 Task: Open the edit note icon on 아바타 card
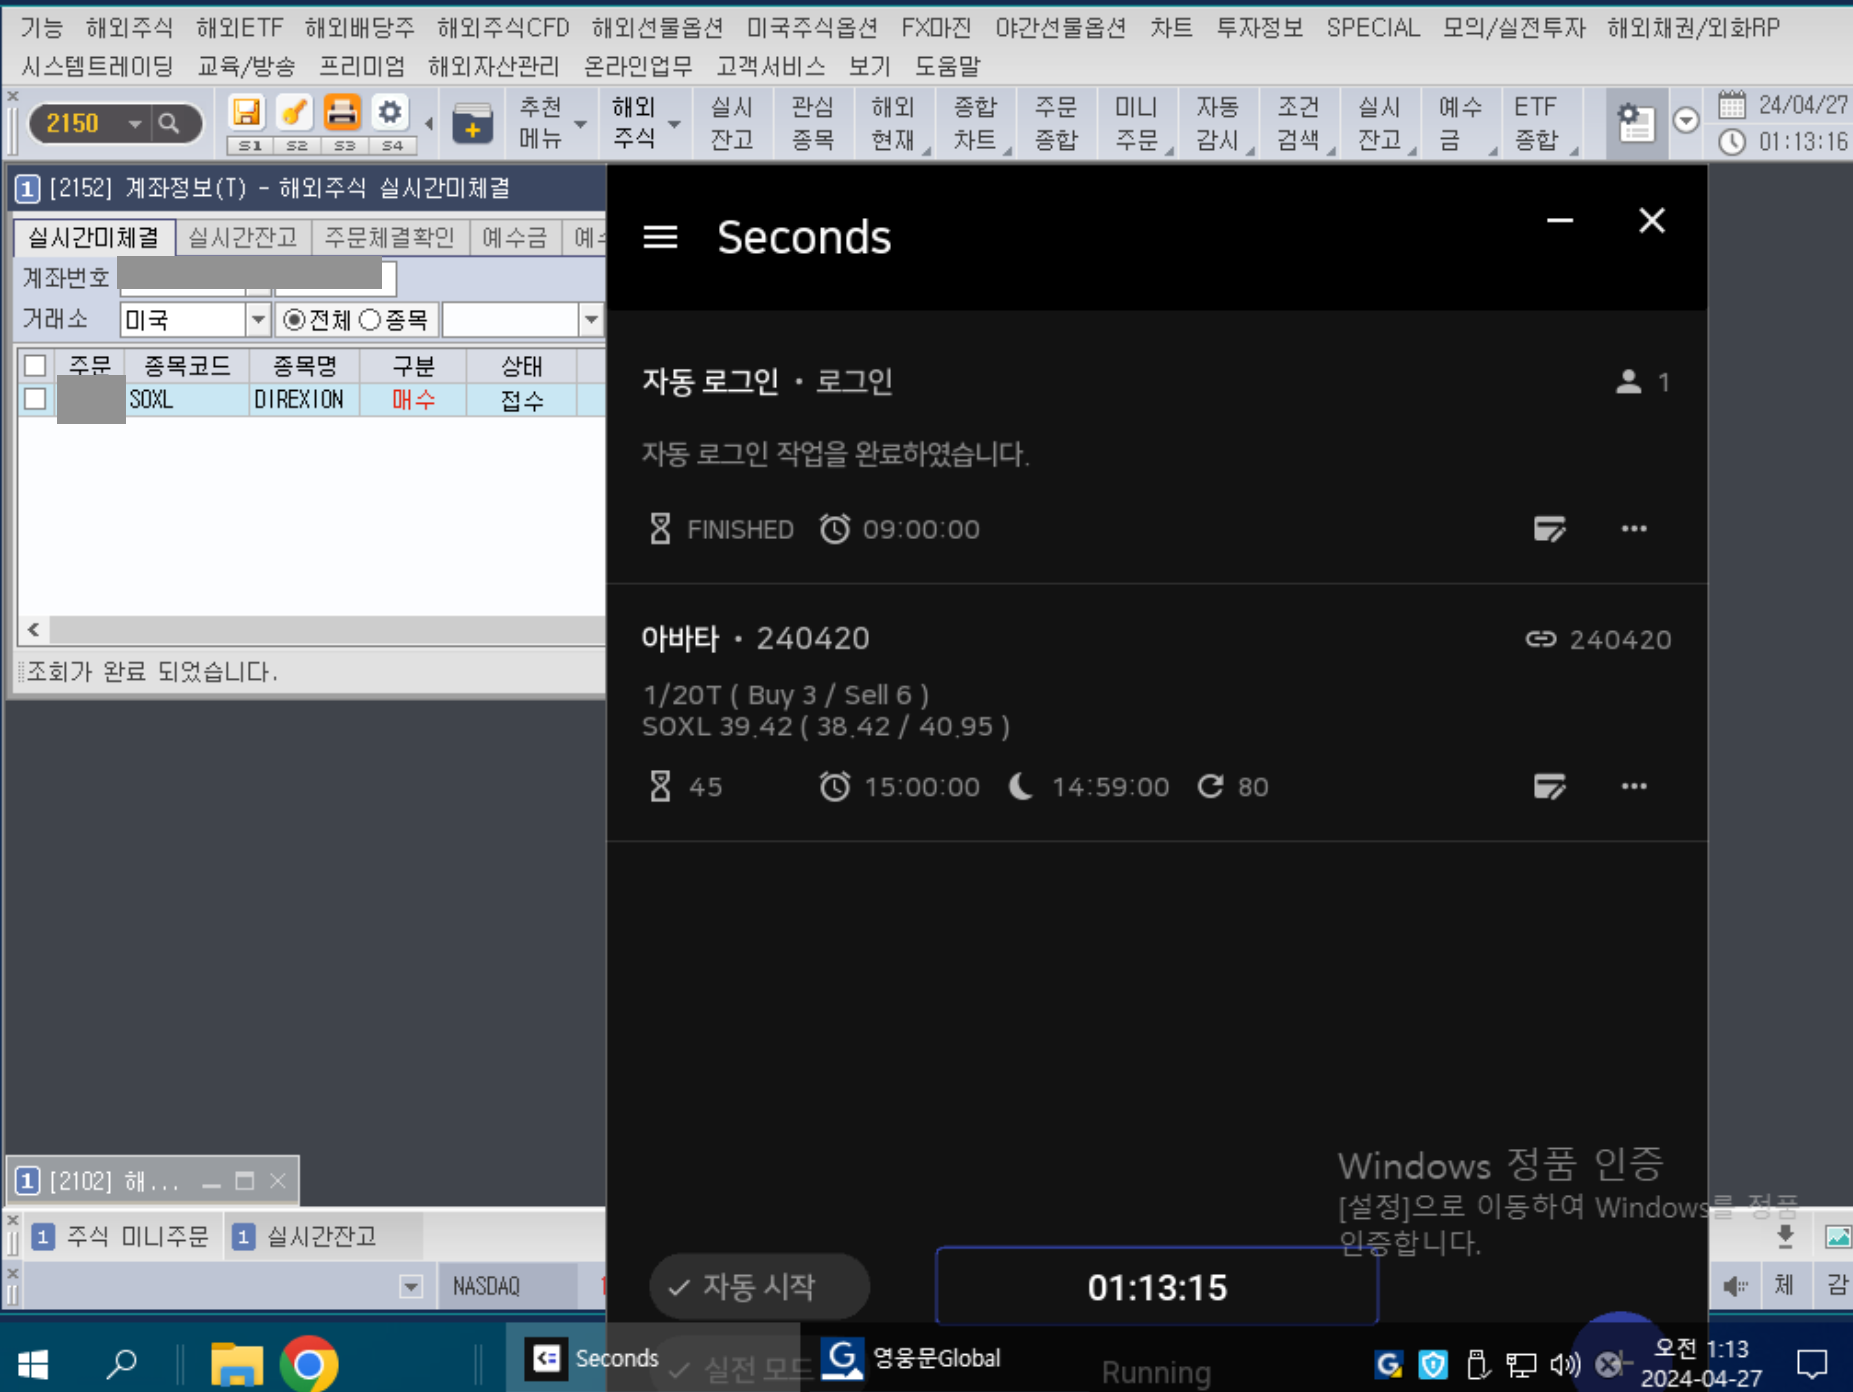click(1549, 786)
